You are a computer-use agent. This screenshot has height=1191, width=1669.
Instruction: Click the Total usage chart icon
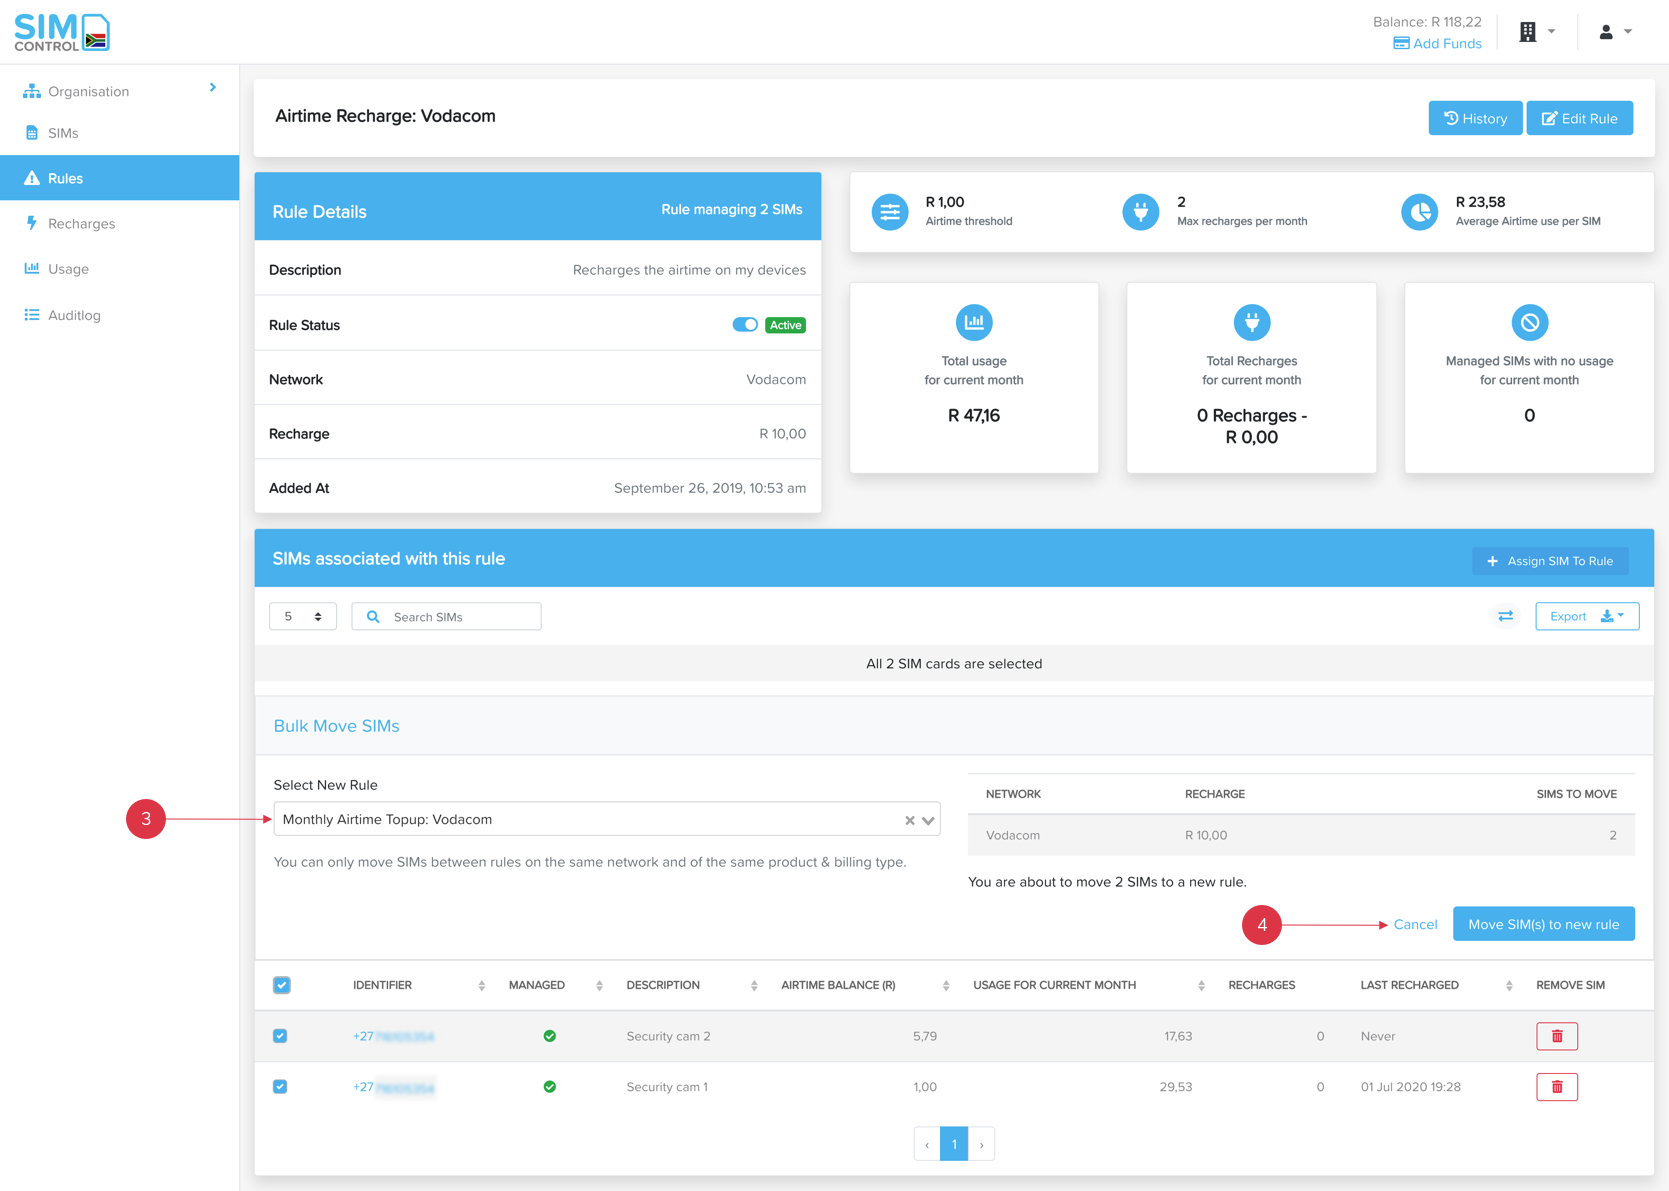click(x=974, y=322)
